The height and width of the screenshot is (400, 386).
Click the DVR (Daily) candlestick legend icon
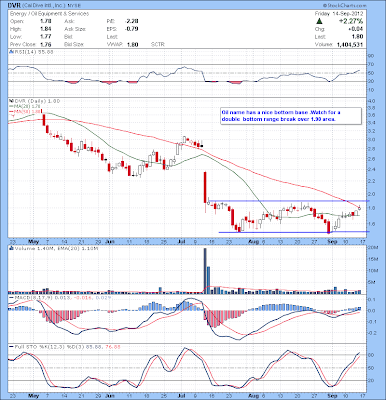[10, 101]
